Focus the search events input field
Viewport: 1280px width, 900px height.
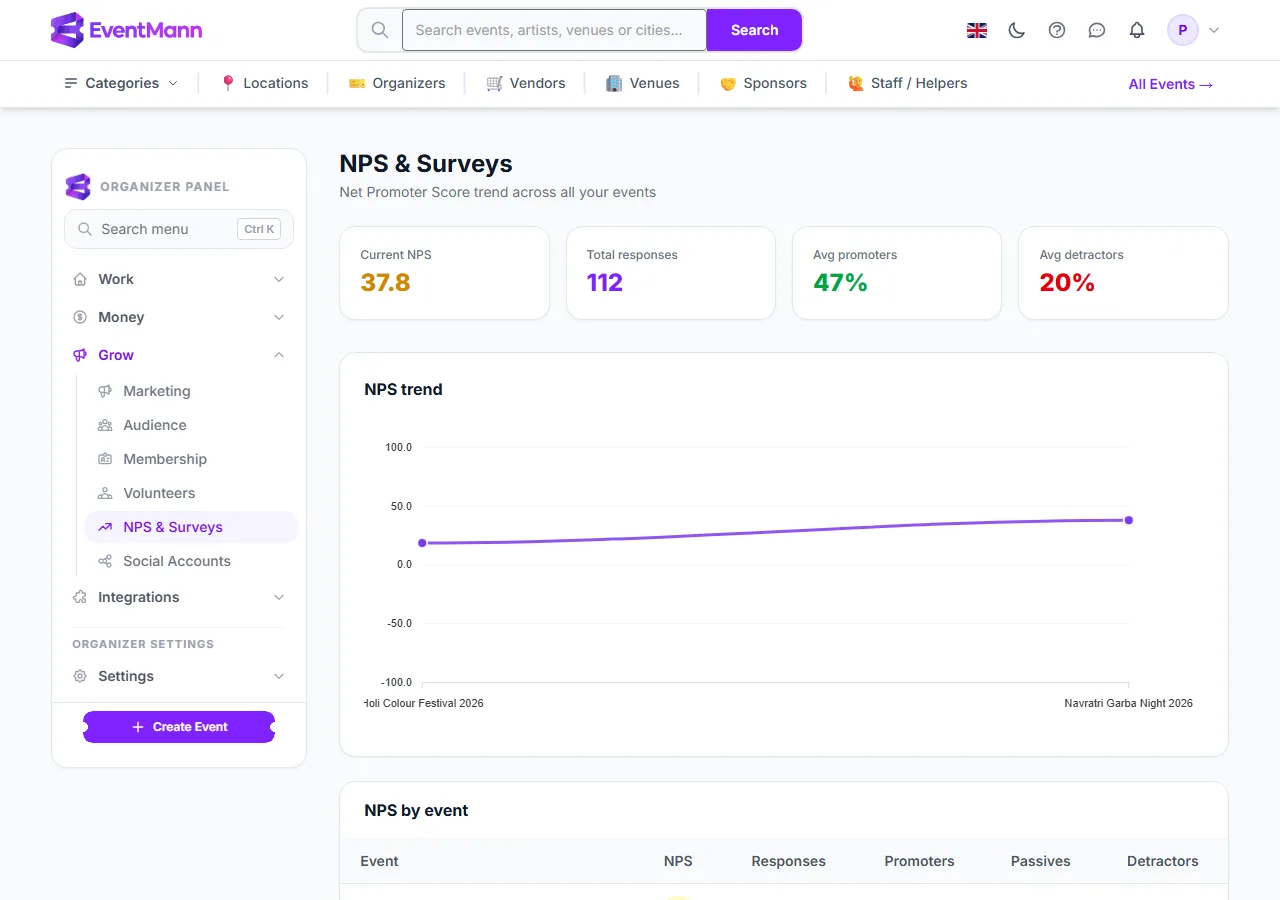554,30
